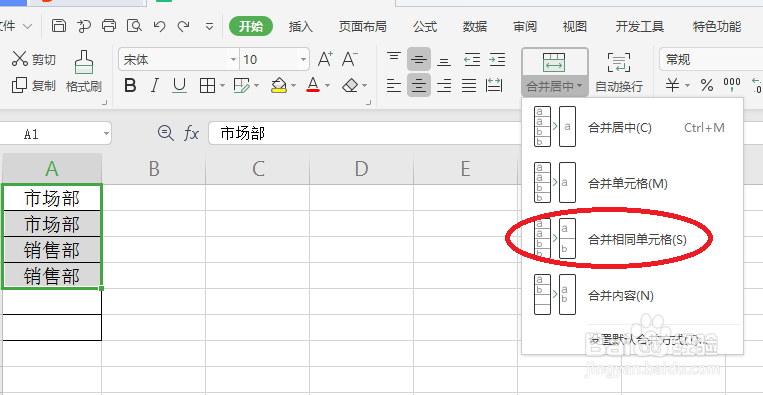Click the 合并居中 merge icon

[554, 62]
